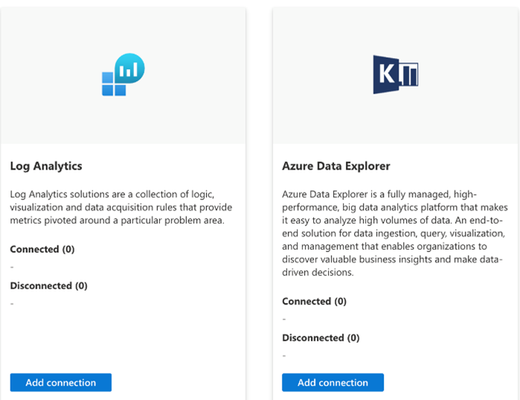Click the Log Analytics description text

point(121,207)
